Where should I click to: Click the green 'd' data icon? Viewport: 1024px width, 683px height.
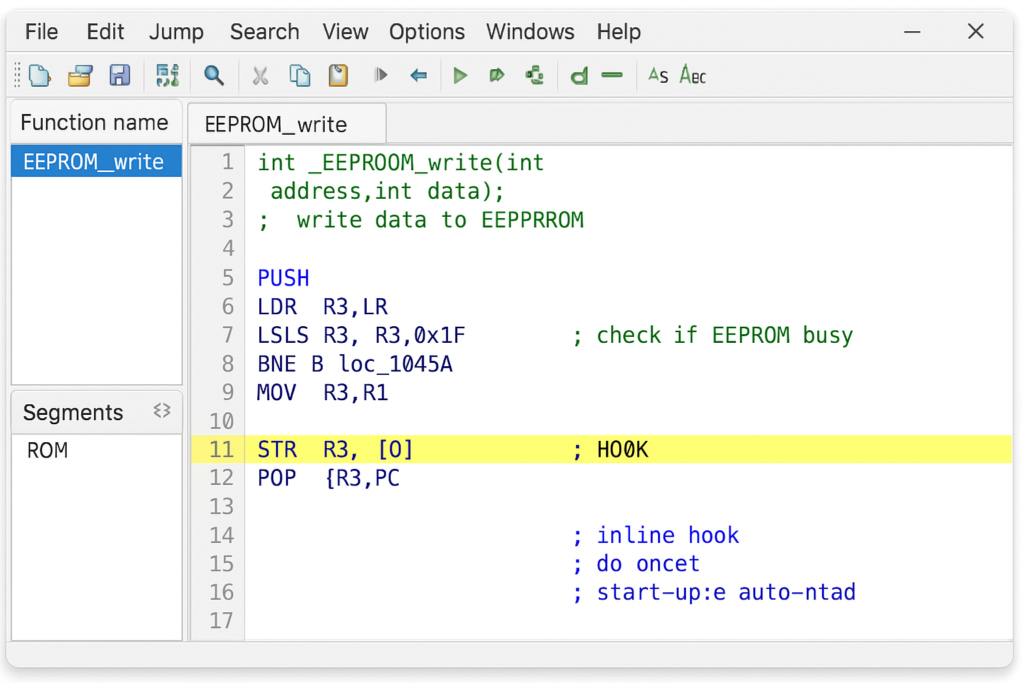click(x=579, y=76)
